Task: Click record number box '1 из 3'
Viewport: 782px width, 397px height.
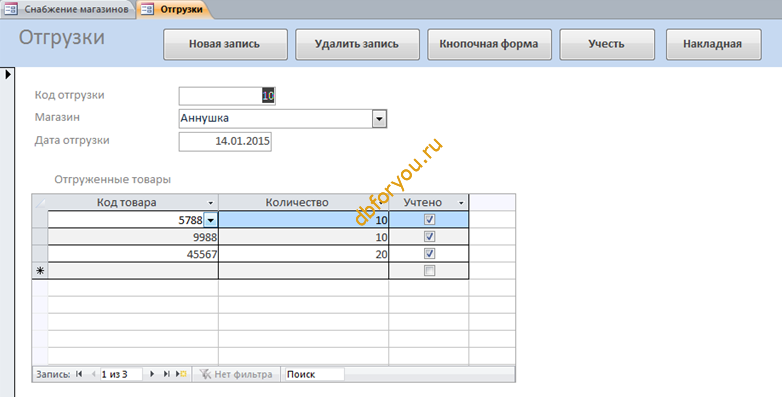Action: click(121, 374)
